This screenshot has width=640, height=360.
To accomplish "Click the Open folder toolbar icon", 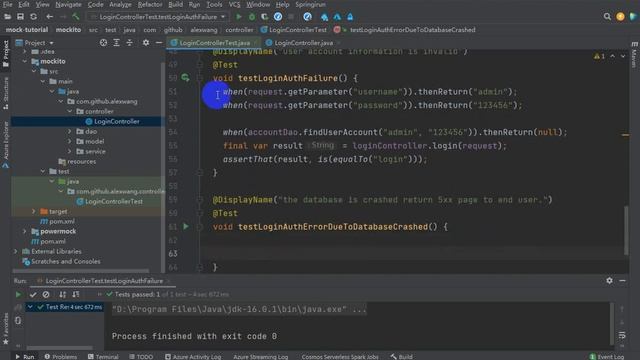I will point(7,17).
